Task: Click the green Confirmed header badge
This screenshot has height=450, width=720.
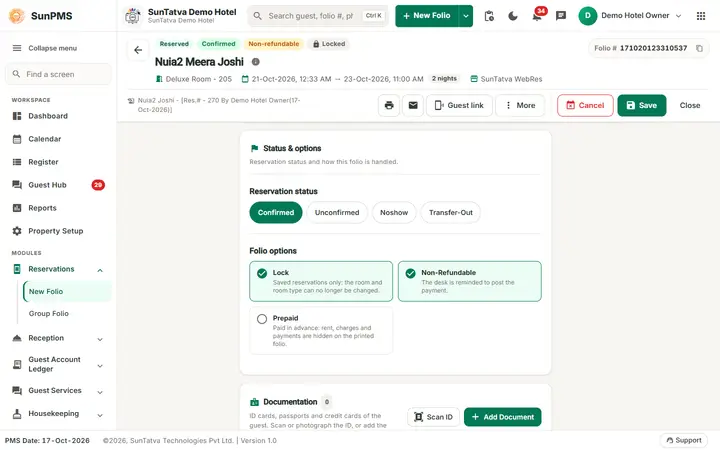Action: coord(219,44)
